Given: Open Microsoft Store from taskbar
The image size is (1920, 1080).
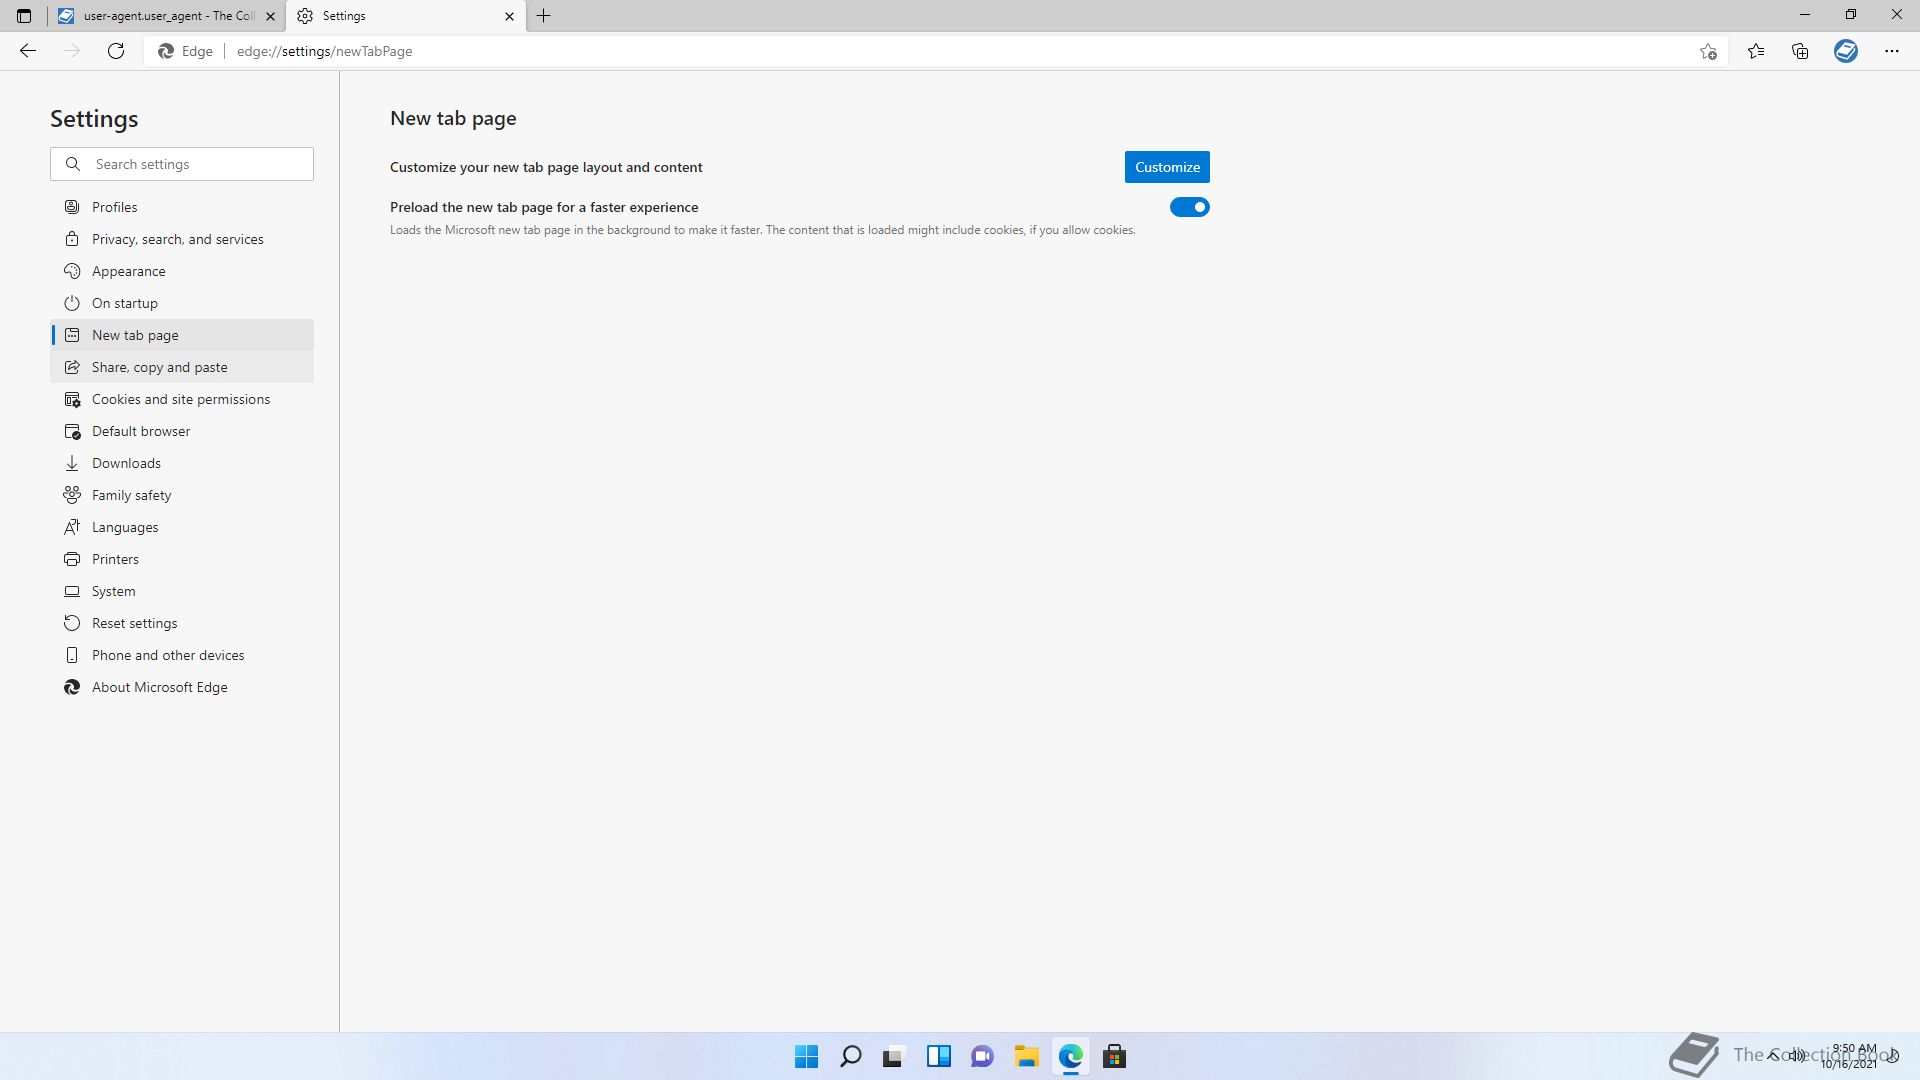Looking at the screenshot, I should (1114, 1056).
